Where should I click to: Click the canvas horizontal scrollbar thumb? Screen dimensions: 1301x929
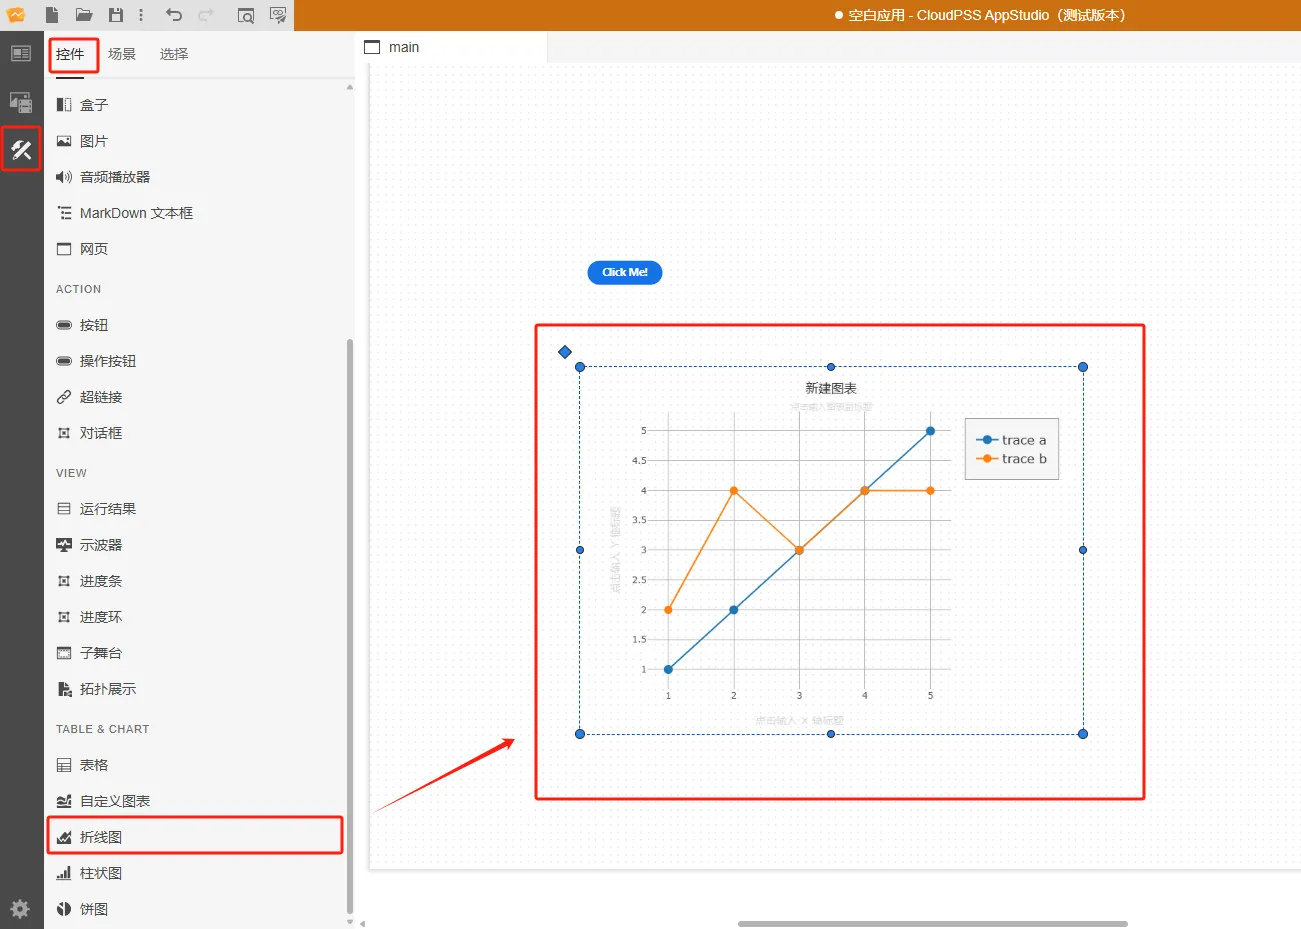[933, 924]
